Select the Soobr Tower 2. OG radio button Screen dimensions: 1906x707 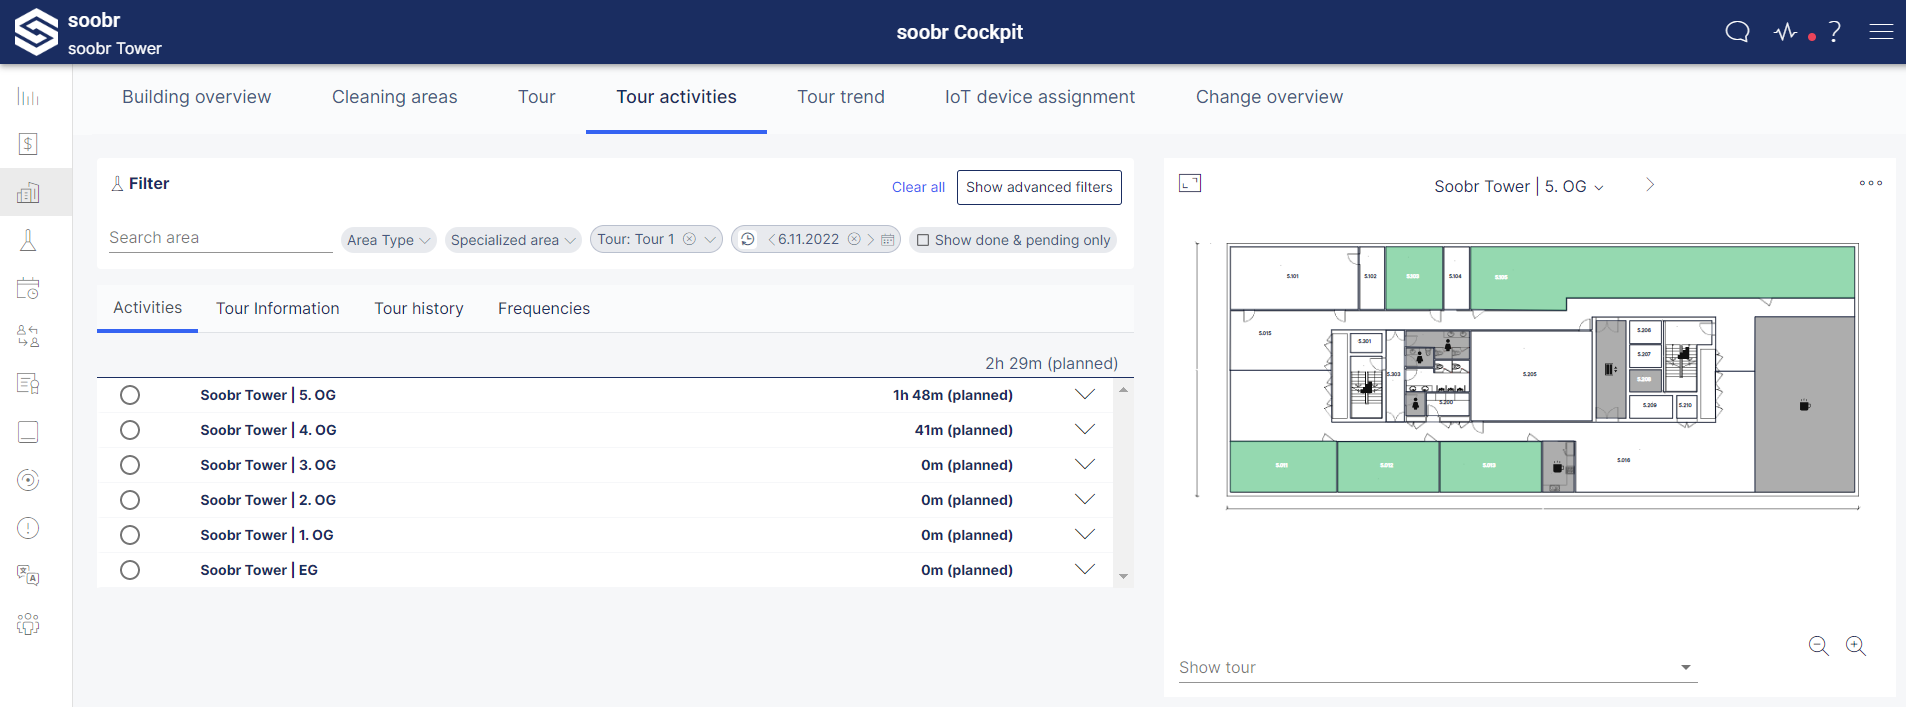click(130, 500)
